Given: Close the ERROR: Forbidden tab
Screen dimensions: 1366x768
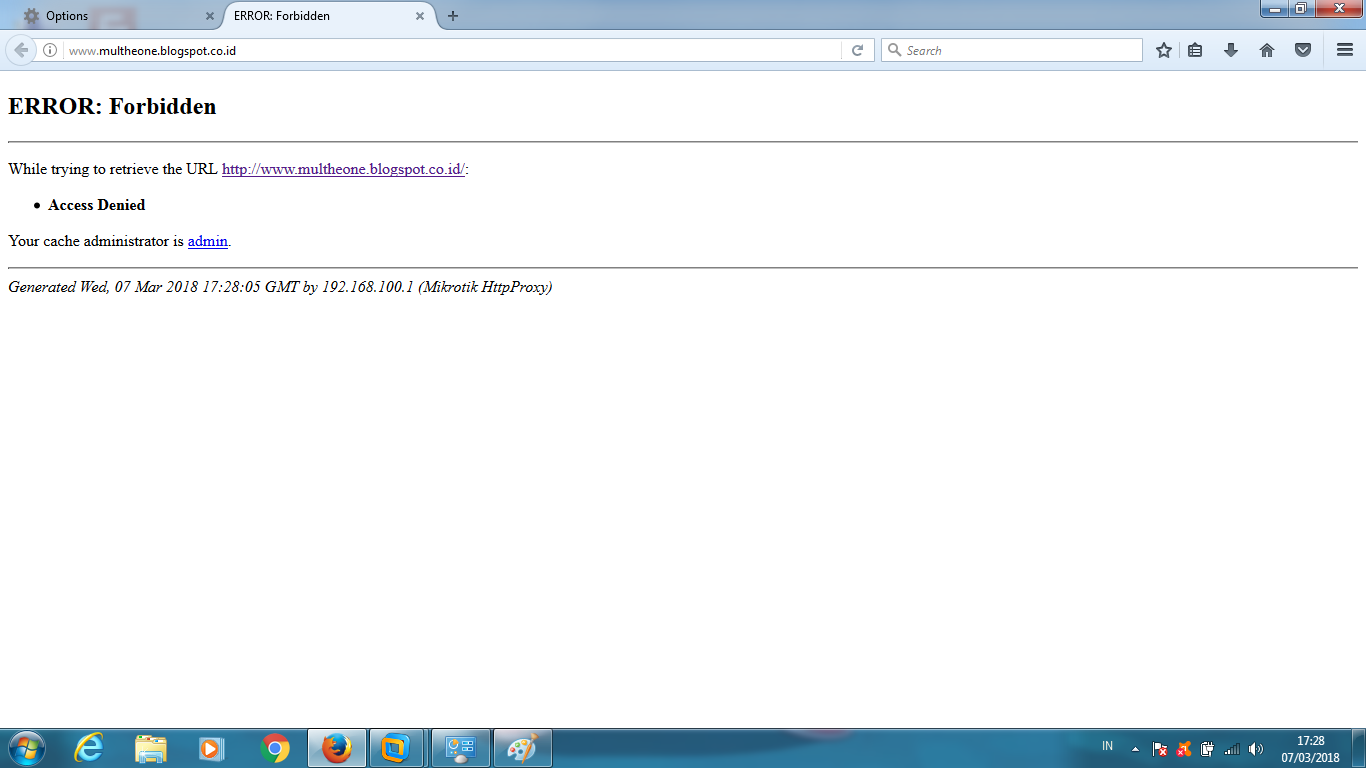Looking at the screenshot, I should click(421, 16).
